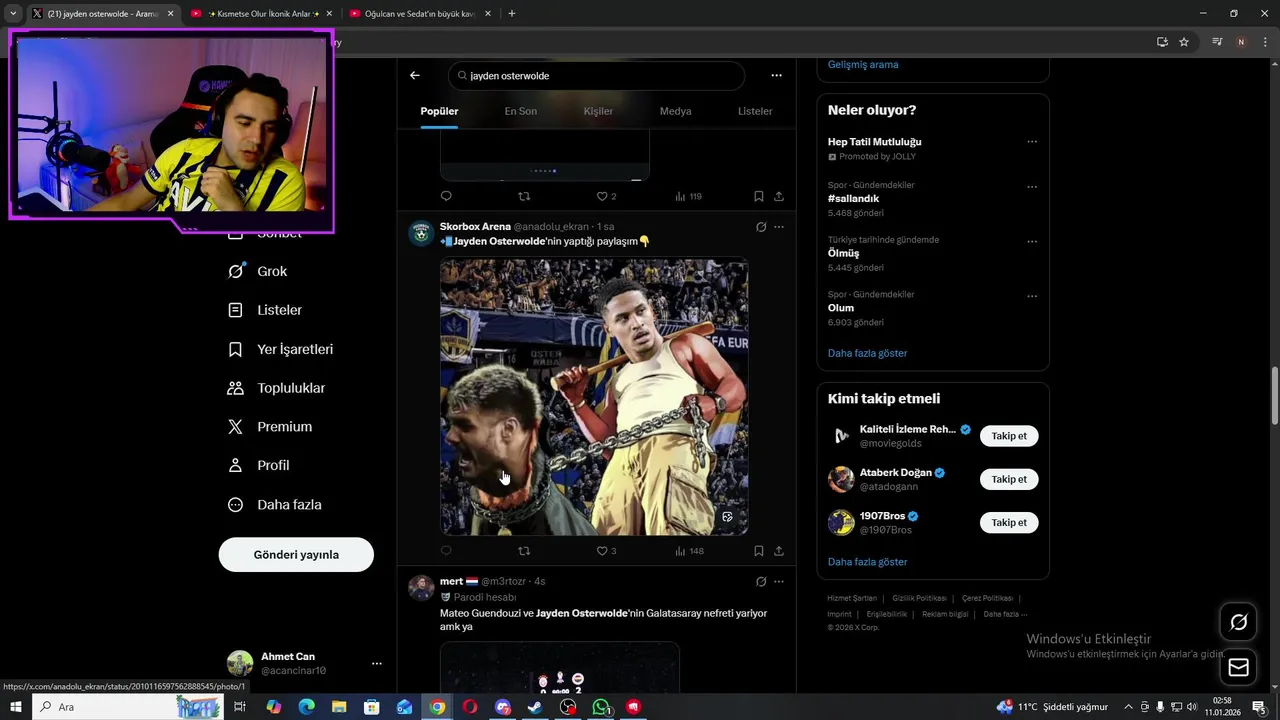Ask Grok about Skorbox Arena post
1280x720 pixels.
761,227
